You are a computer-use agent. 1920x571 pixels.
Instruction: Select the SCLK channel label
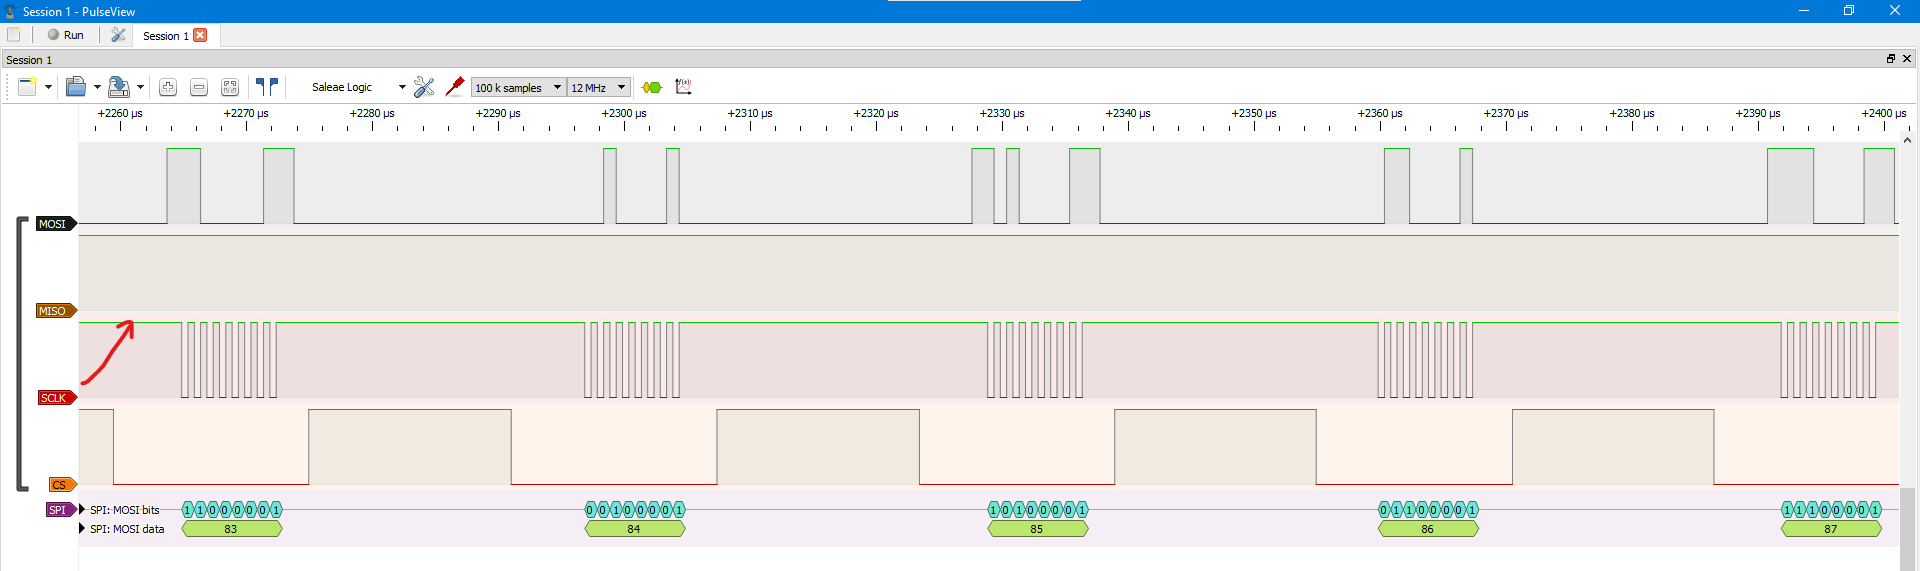click(x=54, y=398)
